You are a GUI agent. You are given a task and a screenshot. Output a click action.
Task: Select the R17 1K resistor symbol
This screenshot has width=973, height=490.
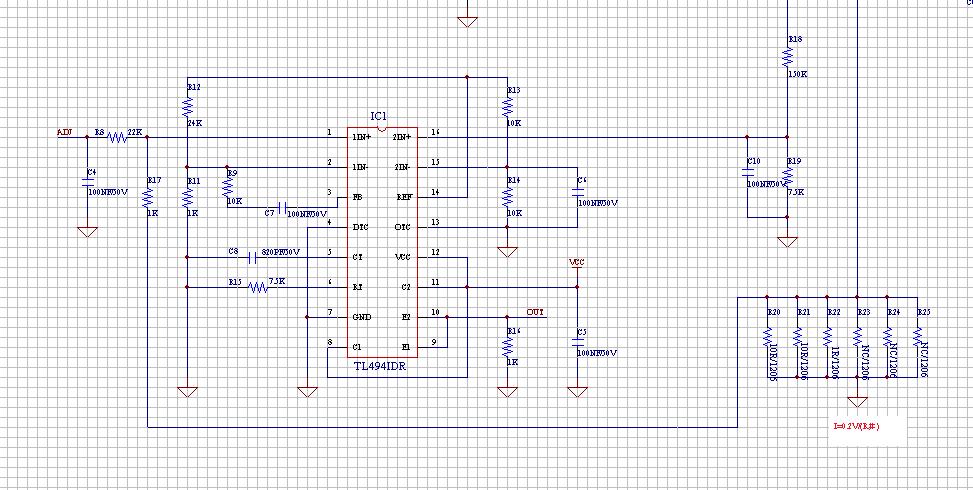coord(147,198)
